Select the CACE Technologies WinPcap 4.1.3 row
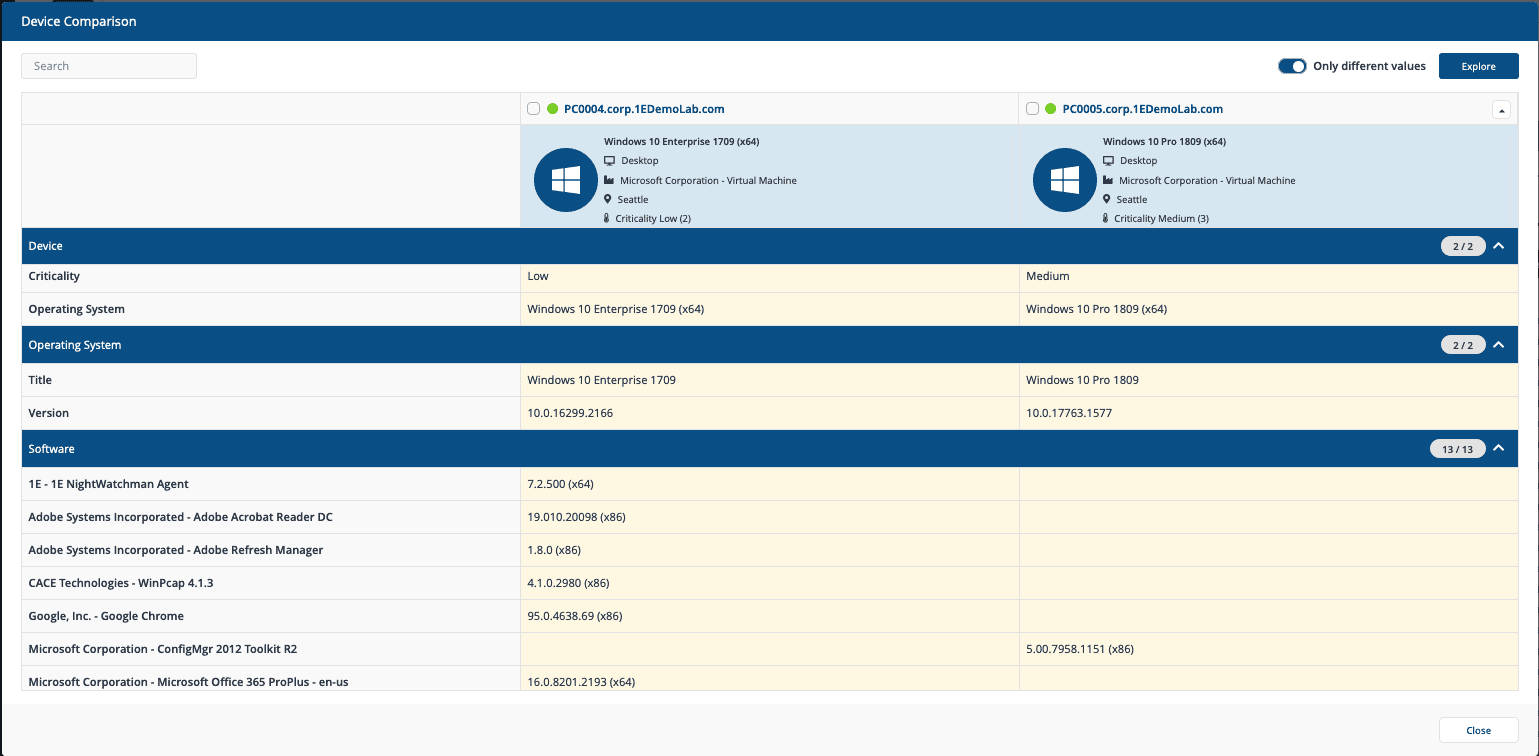The height and width of the screenshot is (756, 1539). pyautogui.click(x=770, y=583)
